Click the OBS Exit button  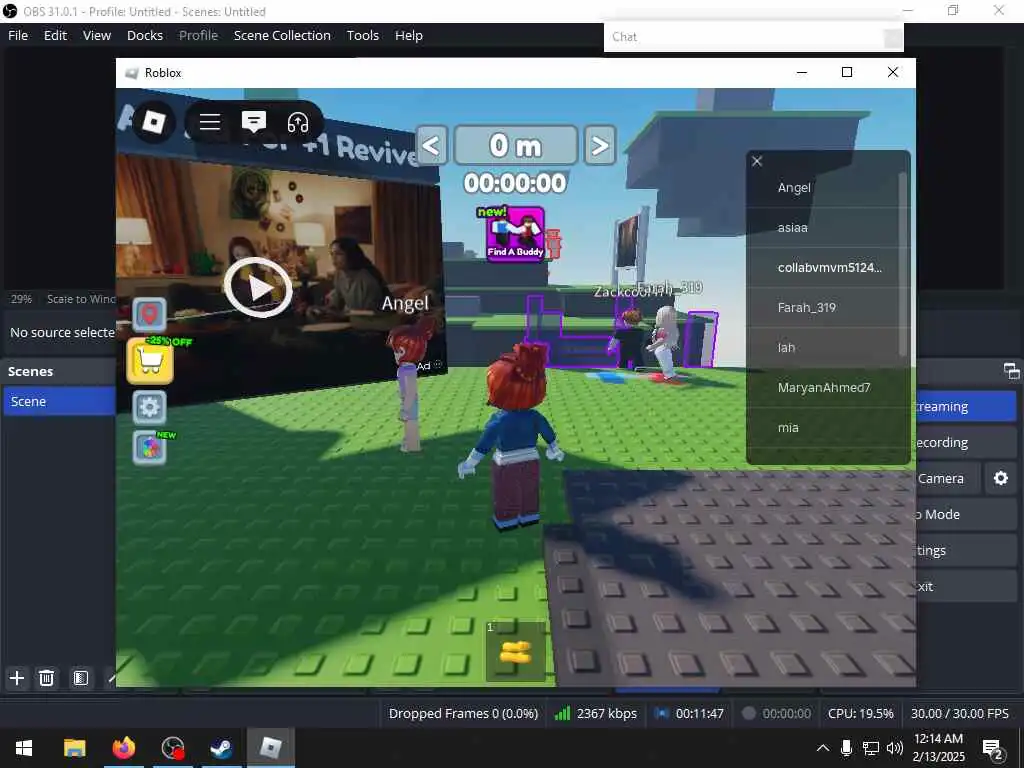pos(966,586)
